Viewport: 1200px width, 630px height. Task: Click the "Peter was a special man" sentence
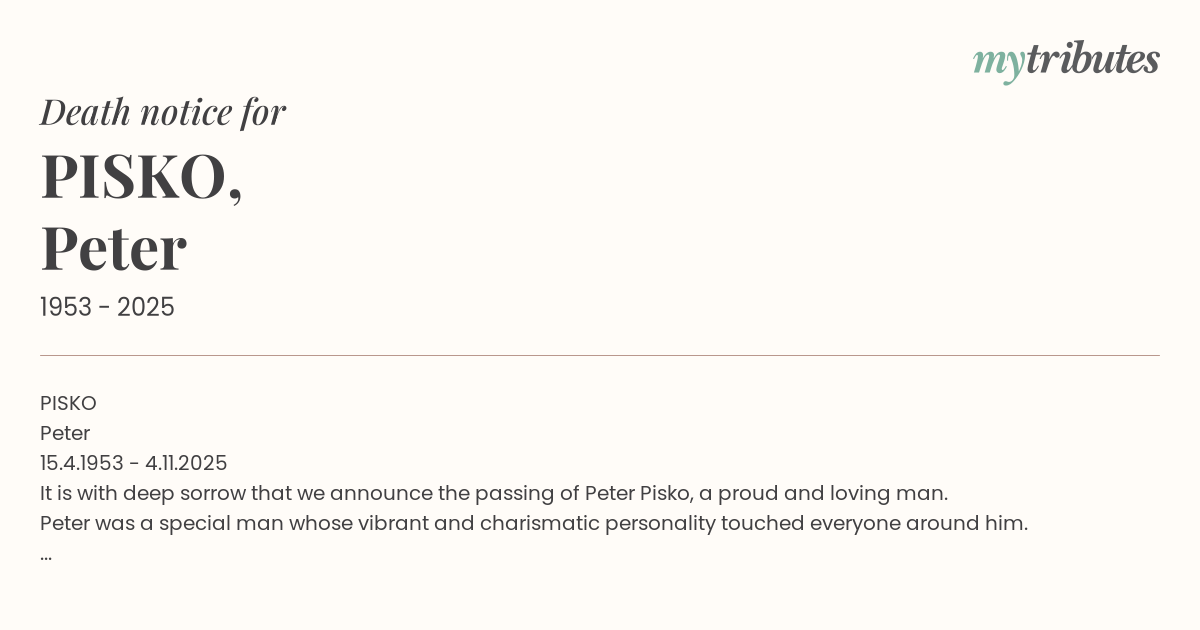pos(533,523)
